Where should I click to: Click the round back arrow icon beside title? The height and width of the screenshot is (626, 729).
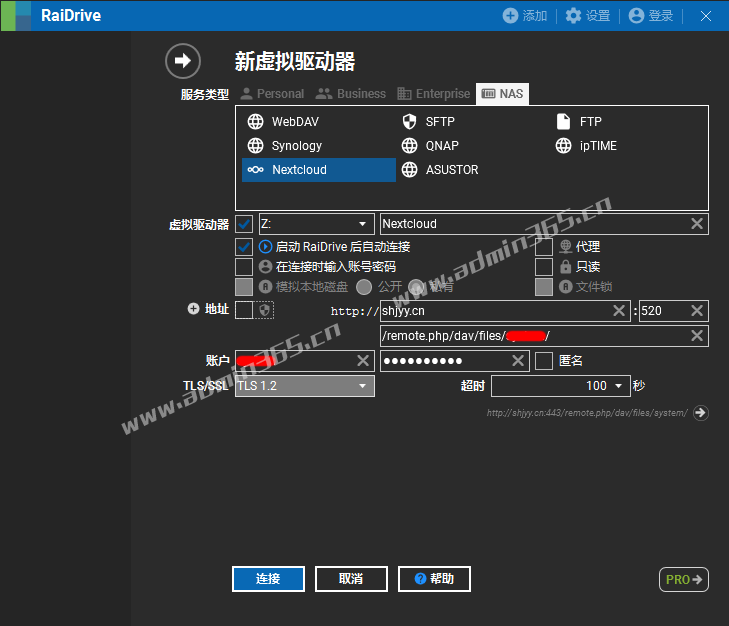click(183, 61)
